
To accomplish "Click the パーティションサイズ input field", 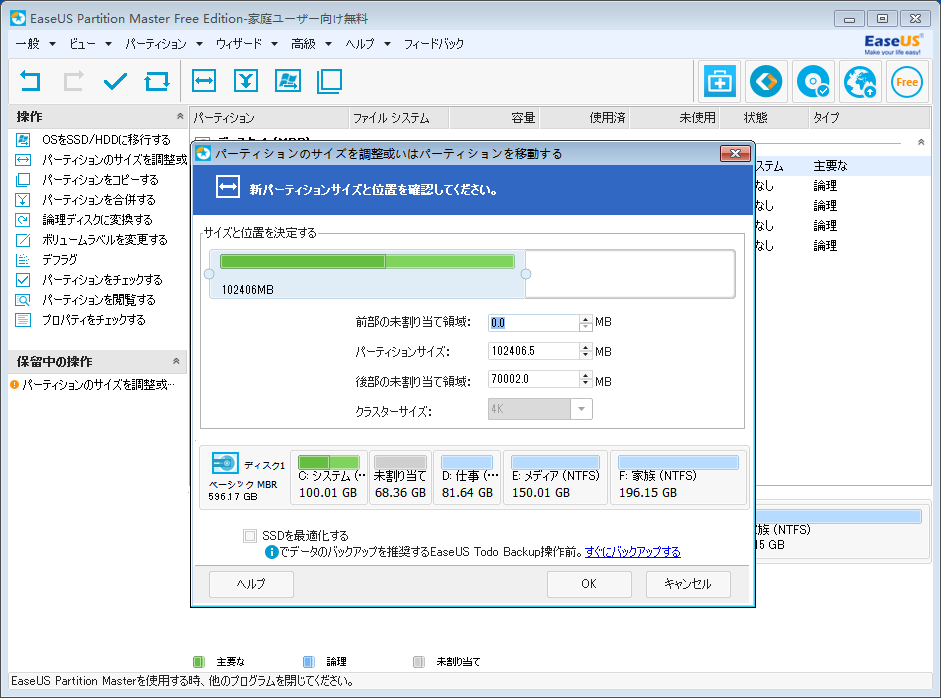I will 534,351.
